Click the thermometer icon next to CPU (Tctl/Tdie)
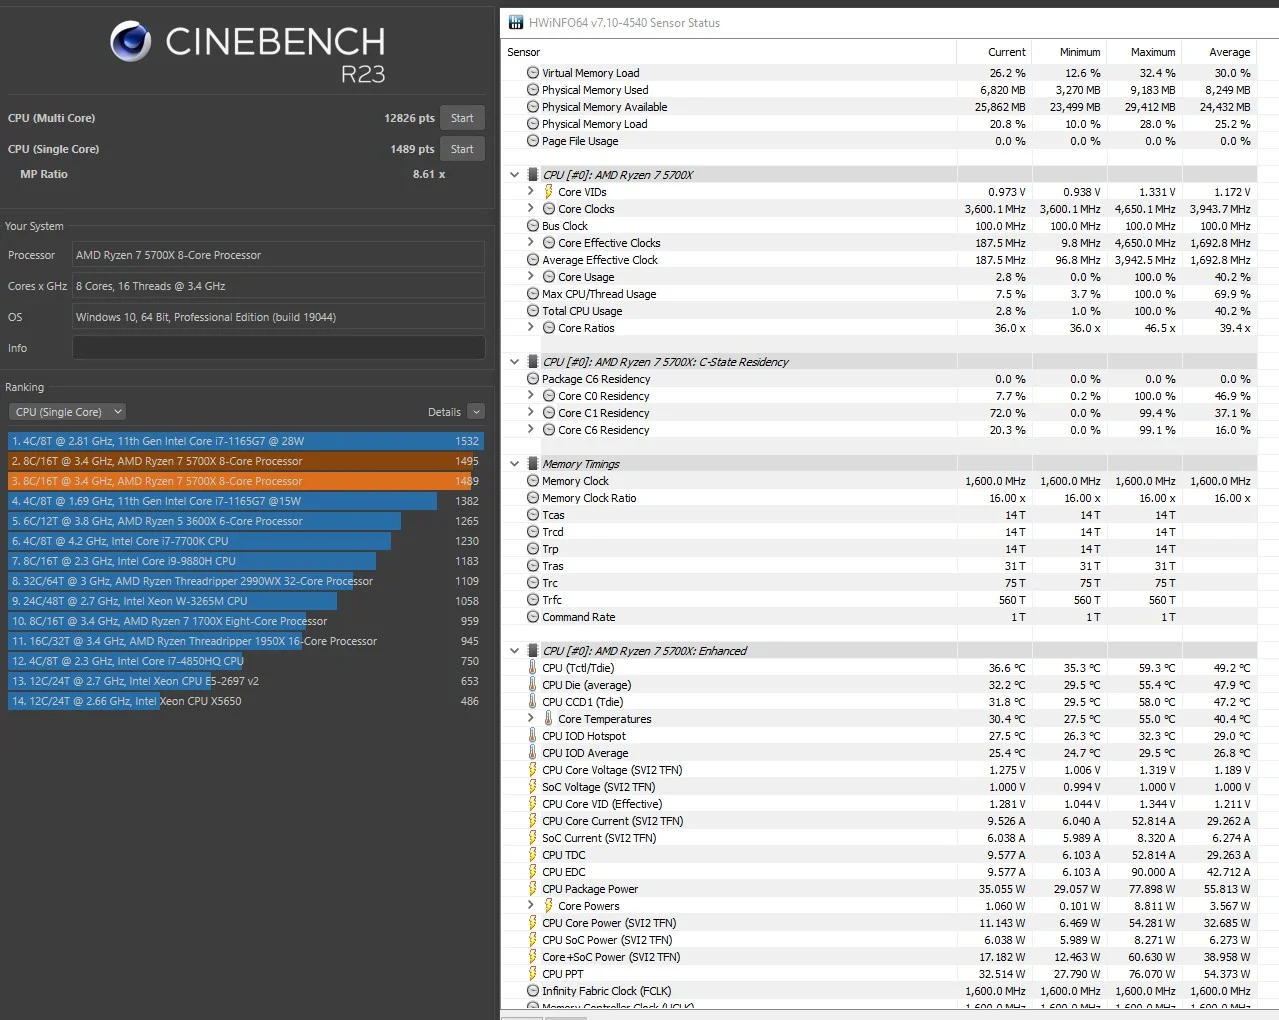Viewport: 1279px width, 1020px height. coord(532,668)
